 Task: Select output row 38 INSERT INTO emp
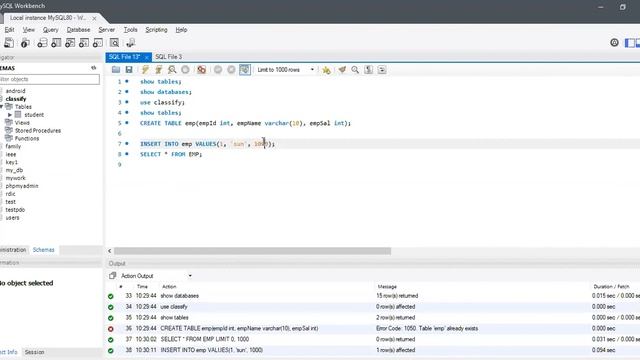[372, 350]
